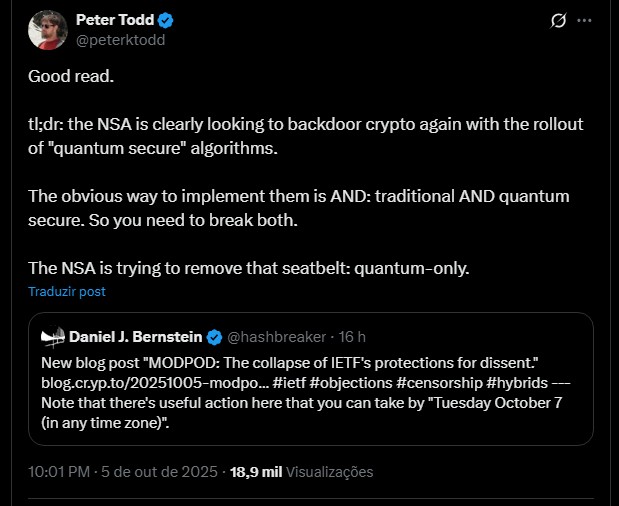Click Daniel J. Bernstein's verified badge
Image resolution: width=619 pixels, height=506 pixels.
(213, 336)
